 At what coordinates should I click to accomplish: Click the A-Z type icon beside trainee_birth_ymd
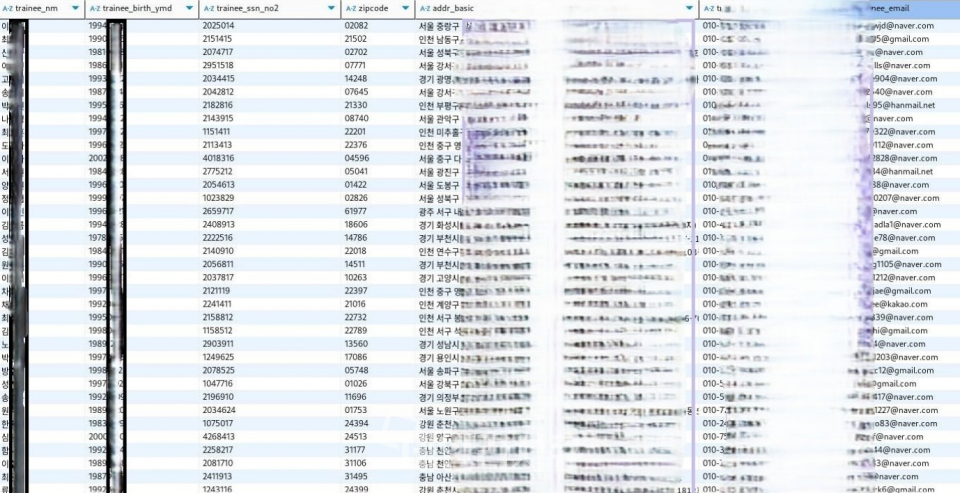95,9
